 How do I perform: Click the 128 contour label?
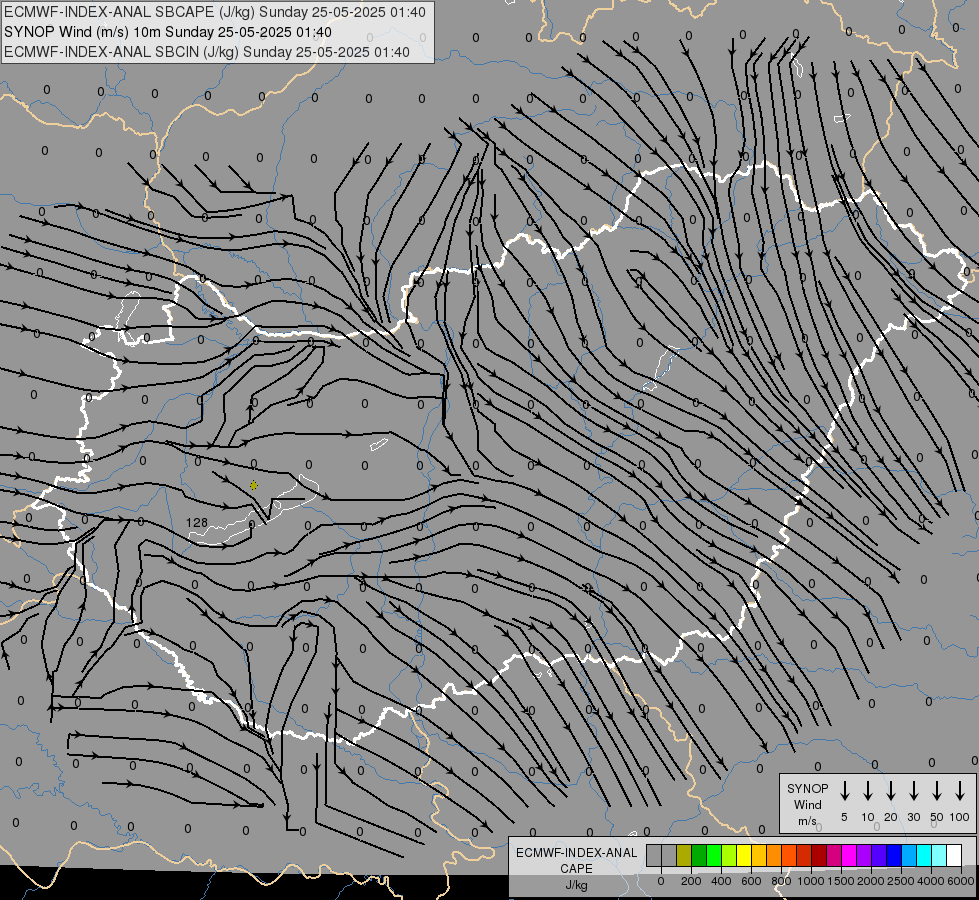click(x=197, y=522)
